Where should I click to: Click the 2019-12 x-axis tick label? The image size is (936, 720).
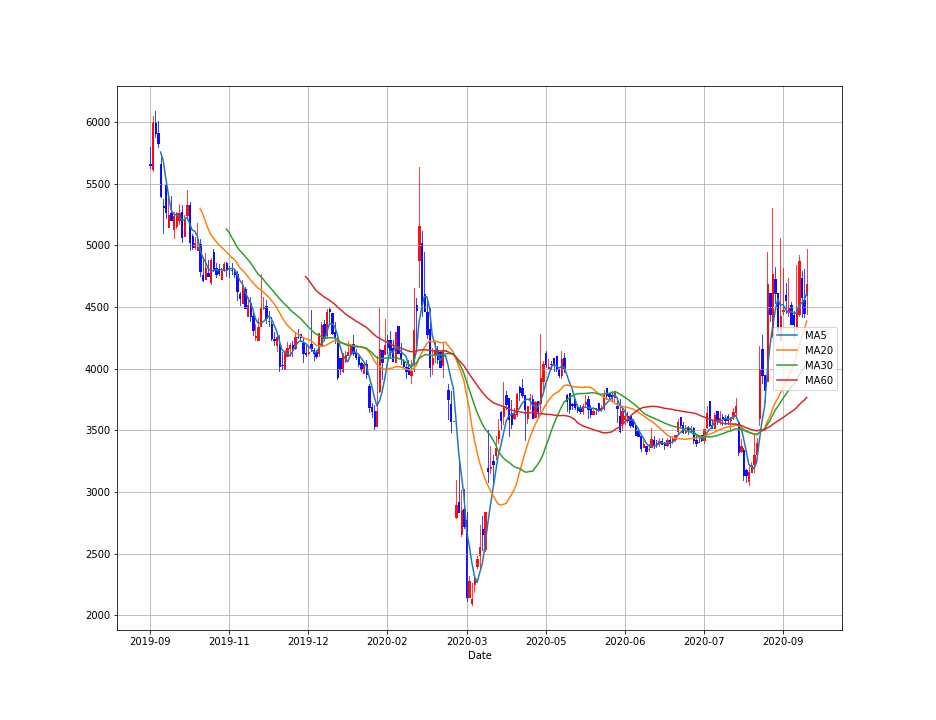click(x=308, y=642)
